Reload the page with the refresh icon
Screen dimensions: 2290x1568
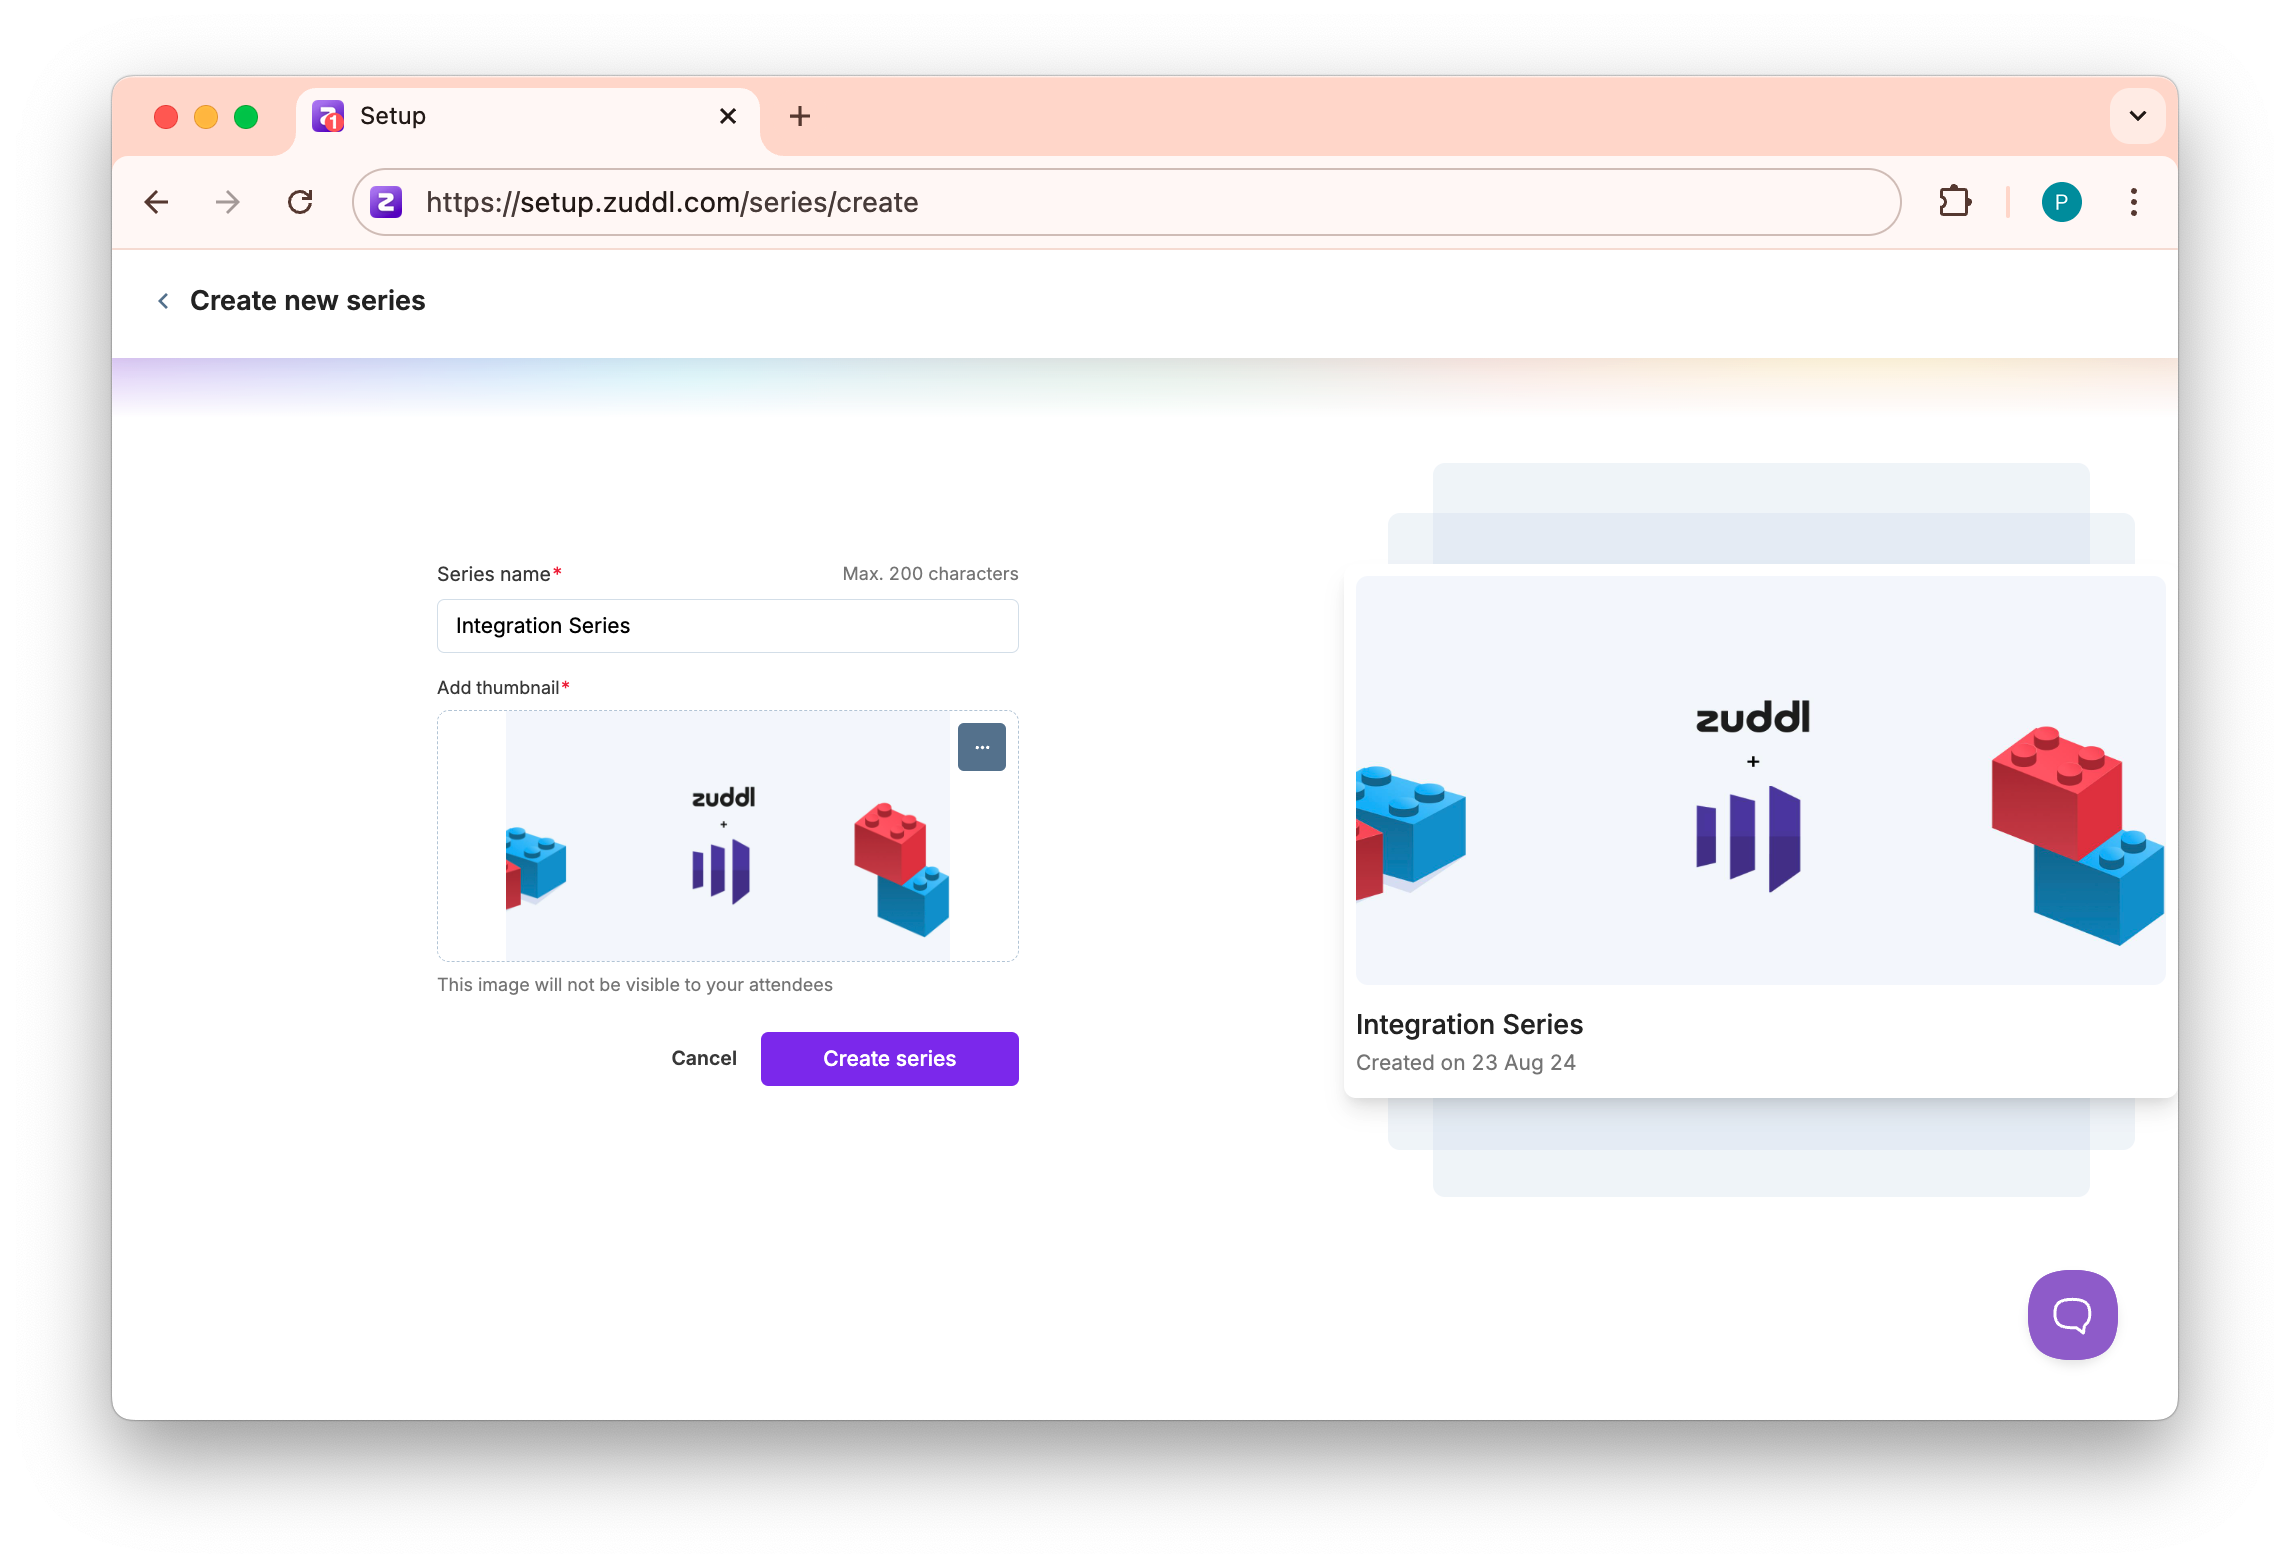pos(300,202)
